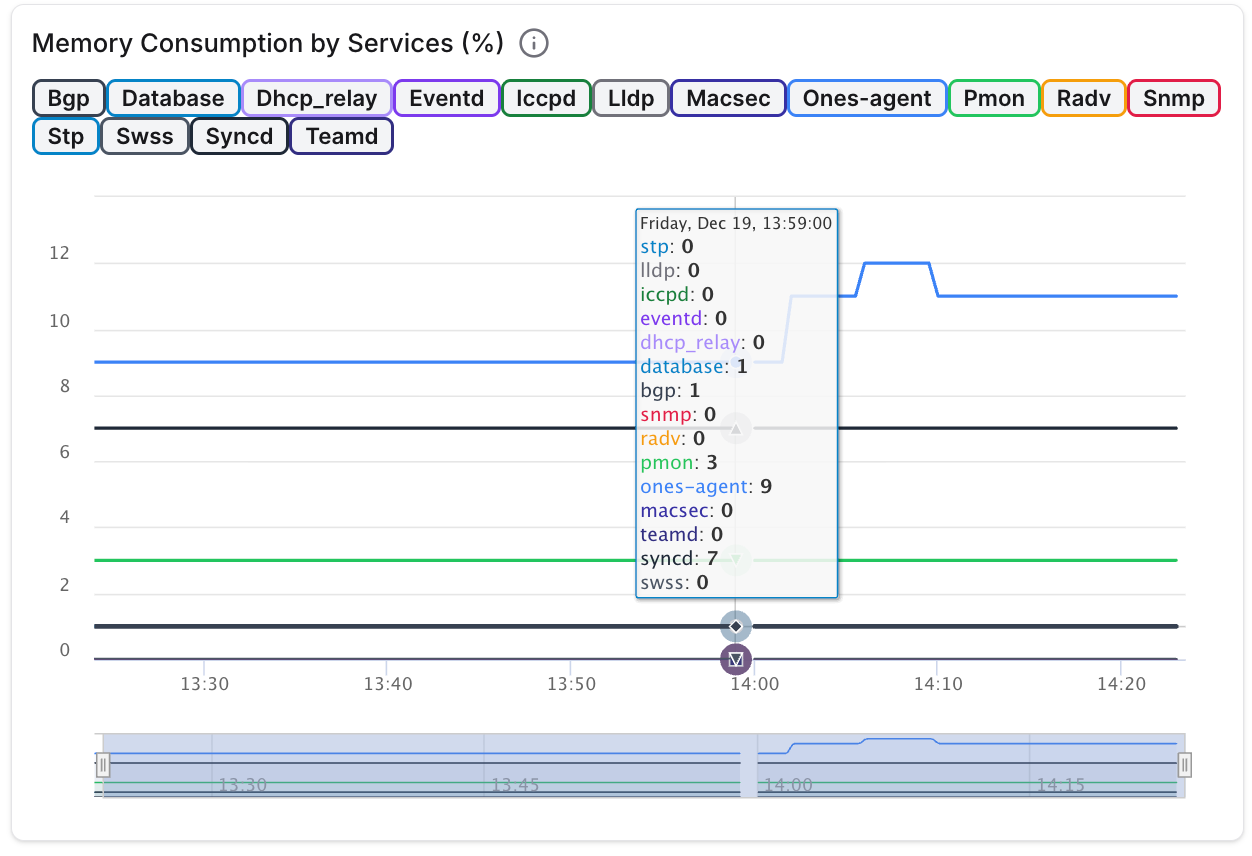Click the info icon beside chart title
Viewport: 1252px width, 856px height.
[535, 44]
